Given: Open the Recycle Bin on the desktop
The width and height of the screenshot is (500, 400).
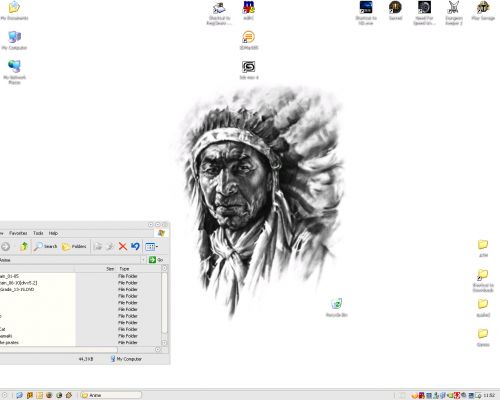Looking at the screenshot, I should 337,307.
